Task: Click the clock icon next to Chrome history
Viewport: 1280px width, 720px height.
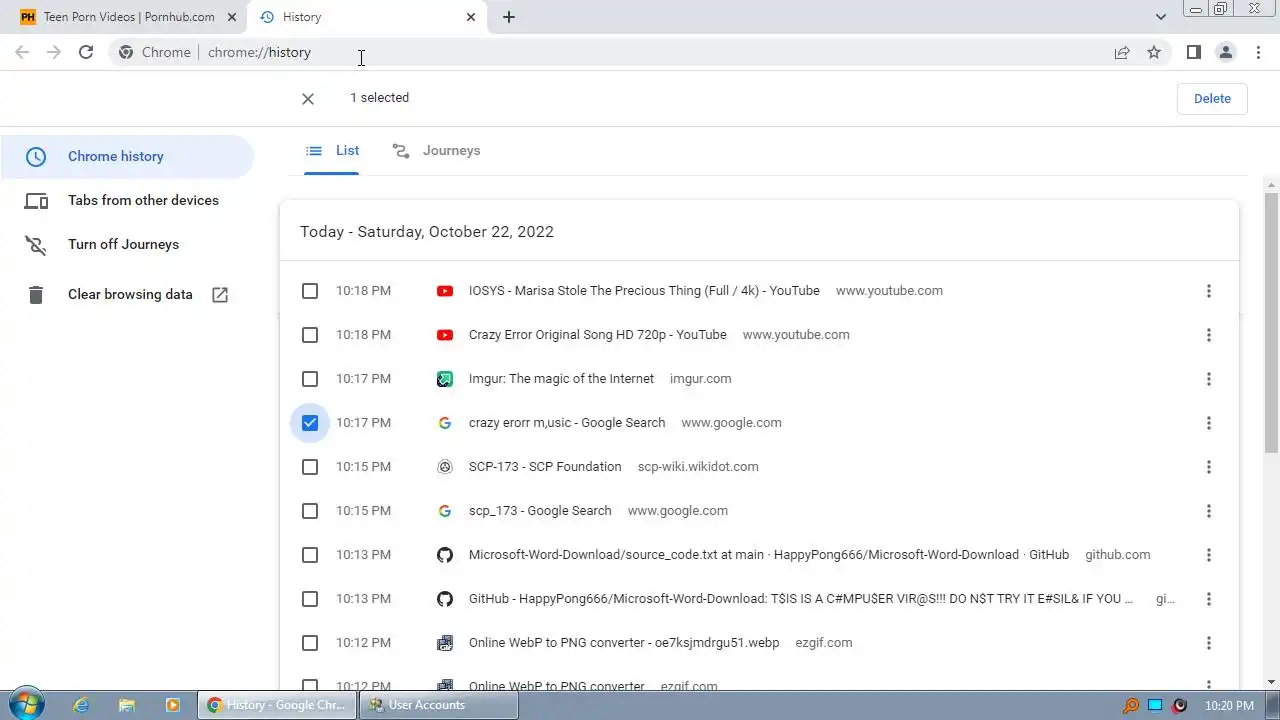Action: click(36, 156)
